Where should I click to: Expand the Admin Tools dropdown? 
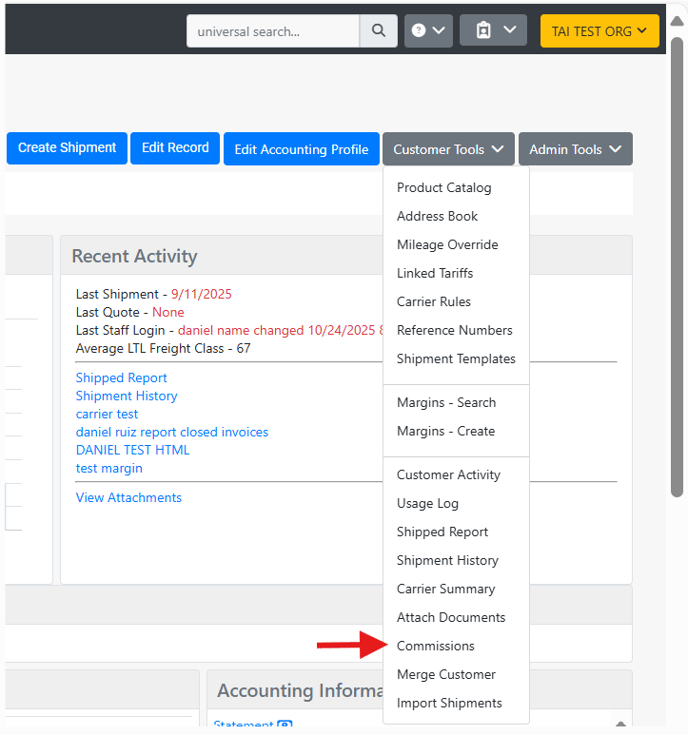point(575,149)
